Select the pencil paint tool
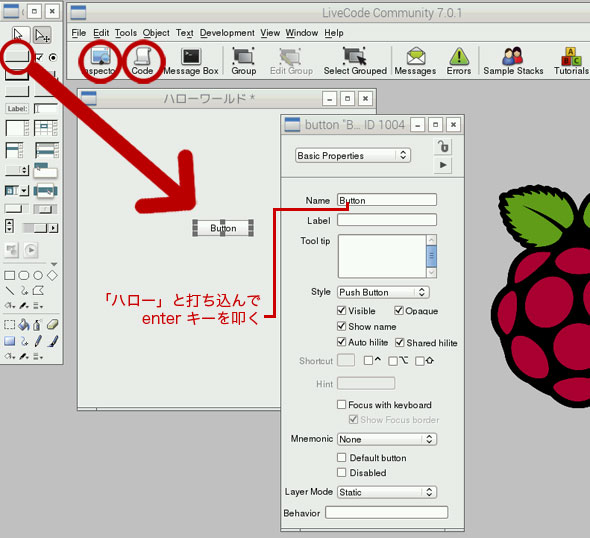 pyautogui.click(x=38, y=341)
